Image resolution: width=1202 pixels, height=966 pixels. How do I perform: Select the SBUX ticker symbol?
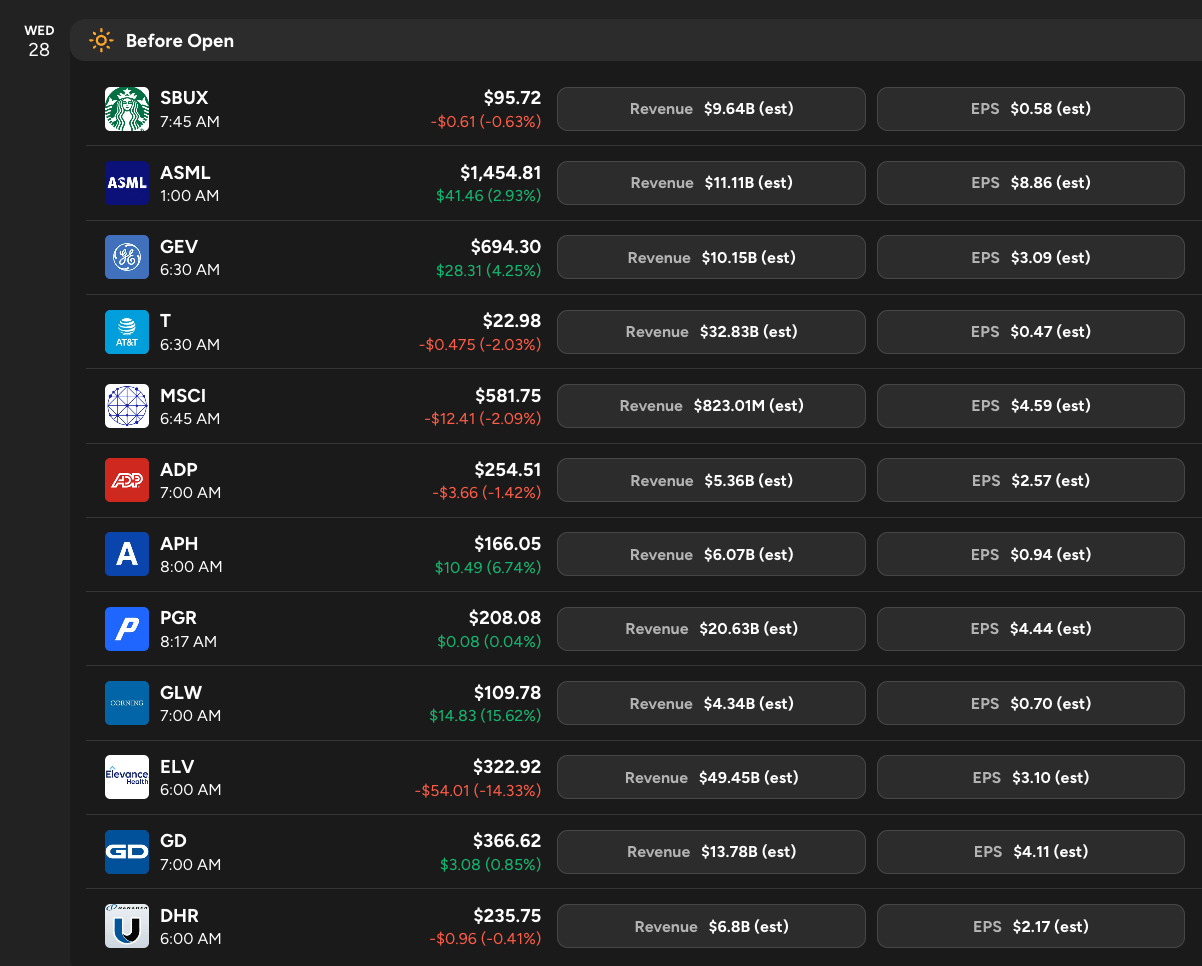coord(184,98)
